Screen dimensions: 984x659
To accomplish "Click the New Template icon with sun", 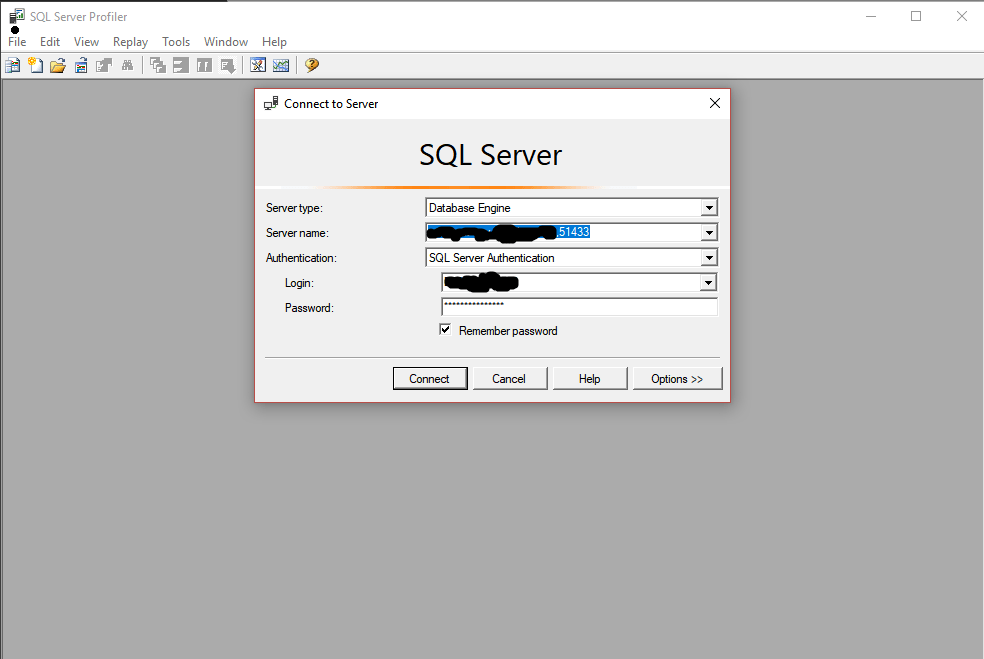I will (x=36, y=65).
